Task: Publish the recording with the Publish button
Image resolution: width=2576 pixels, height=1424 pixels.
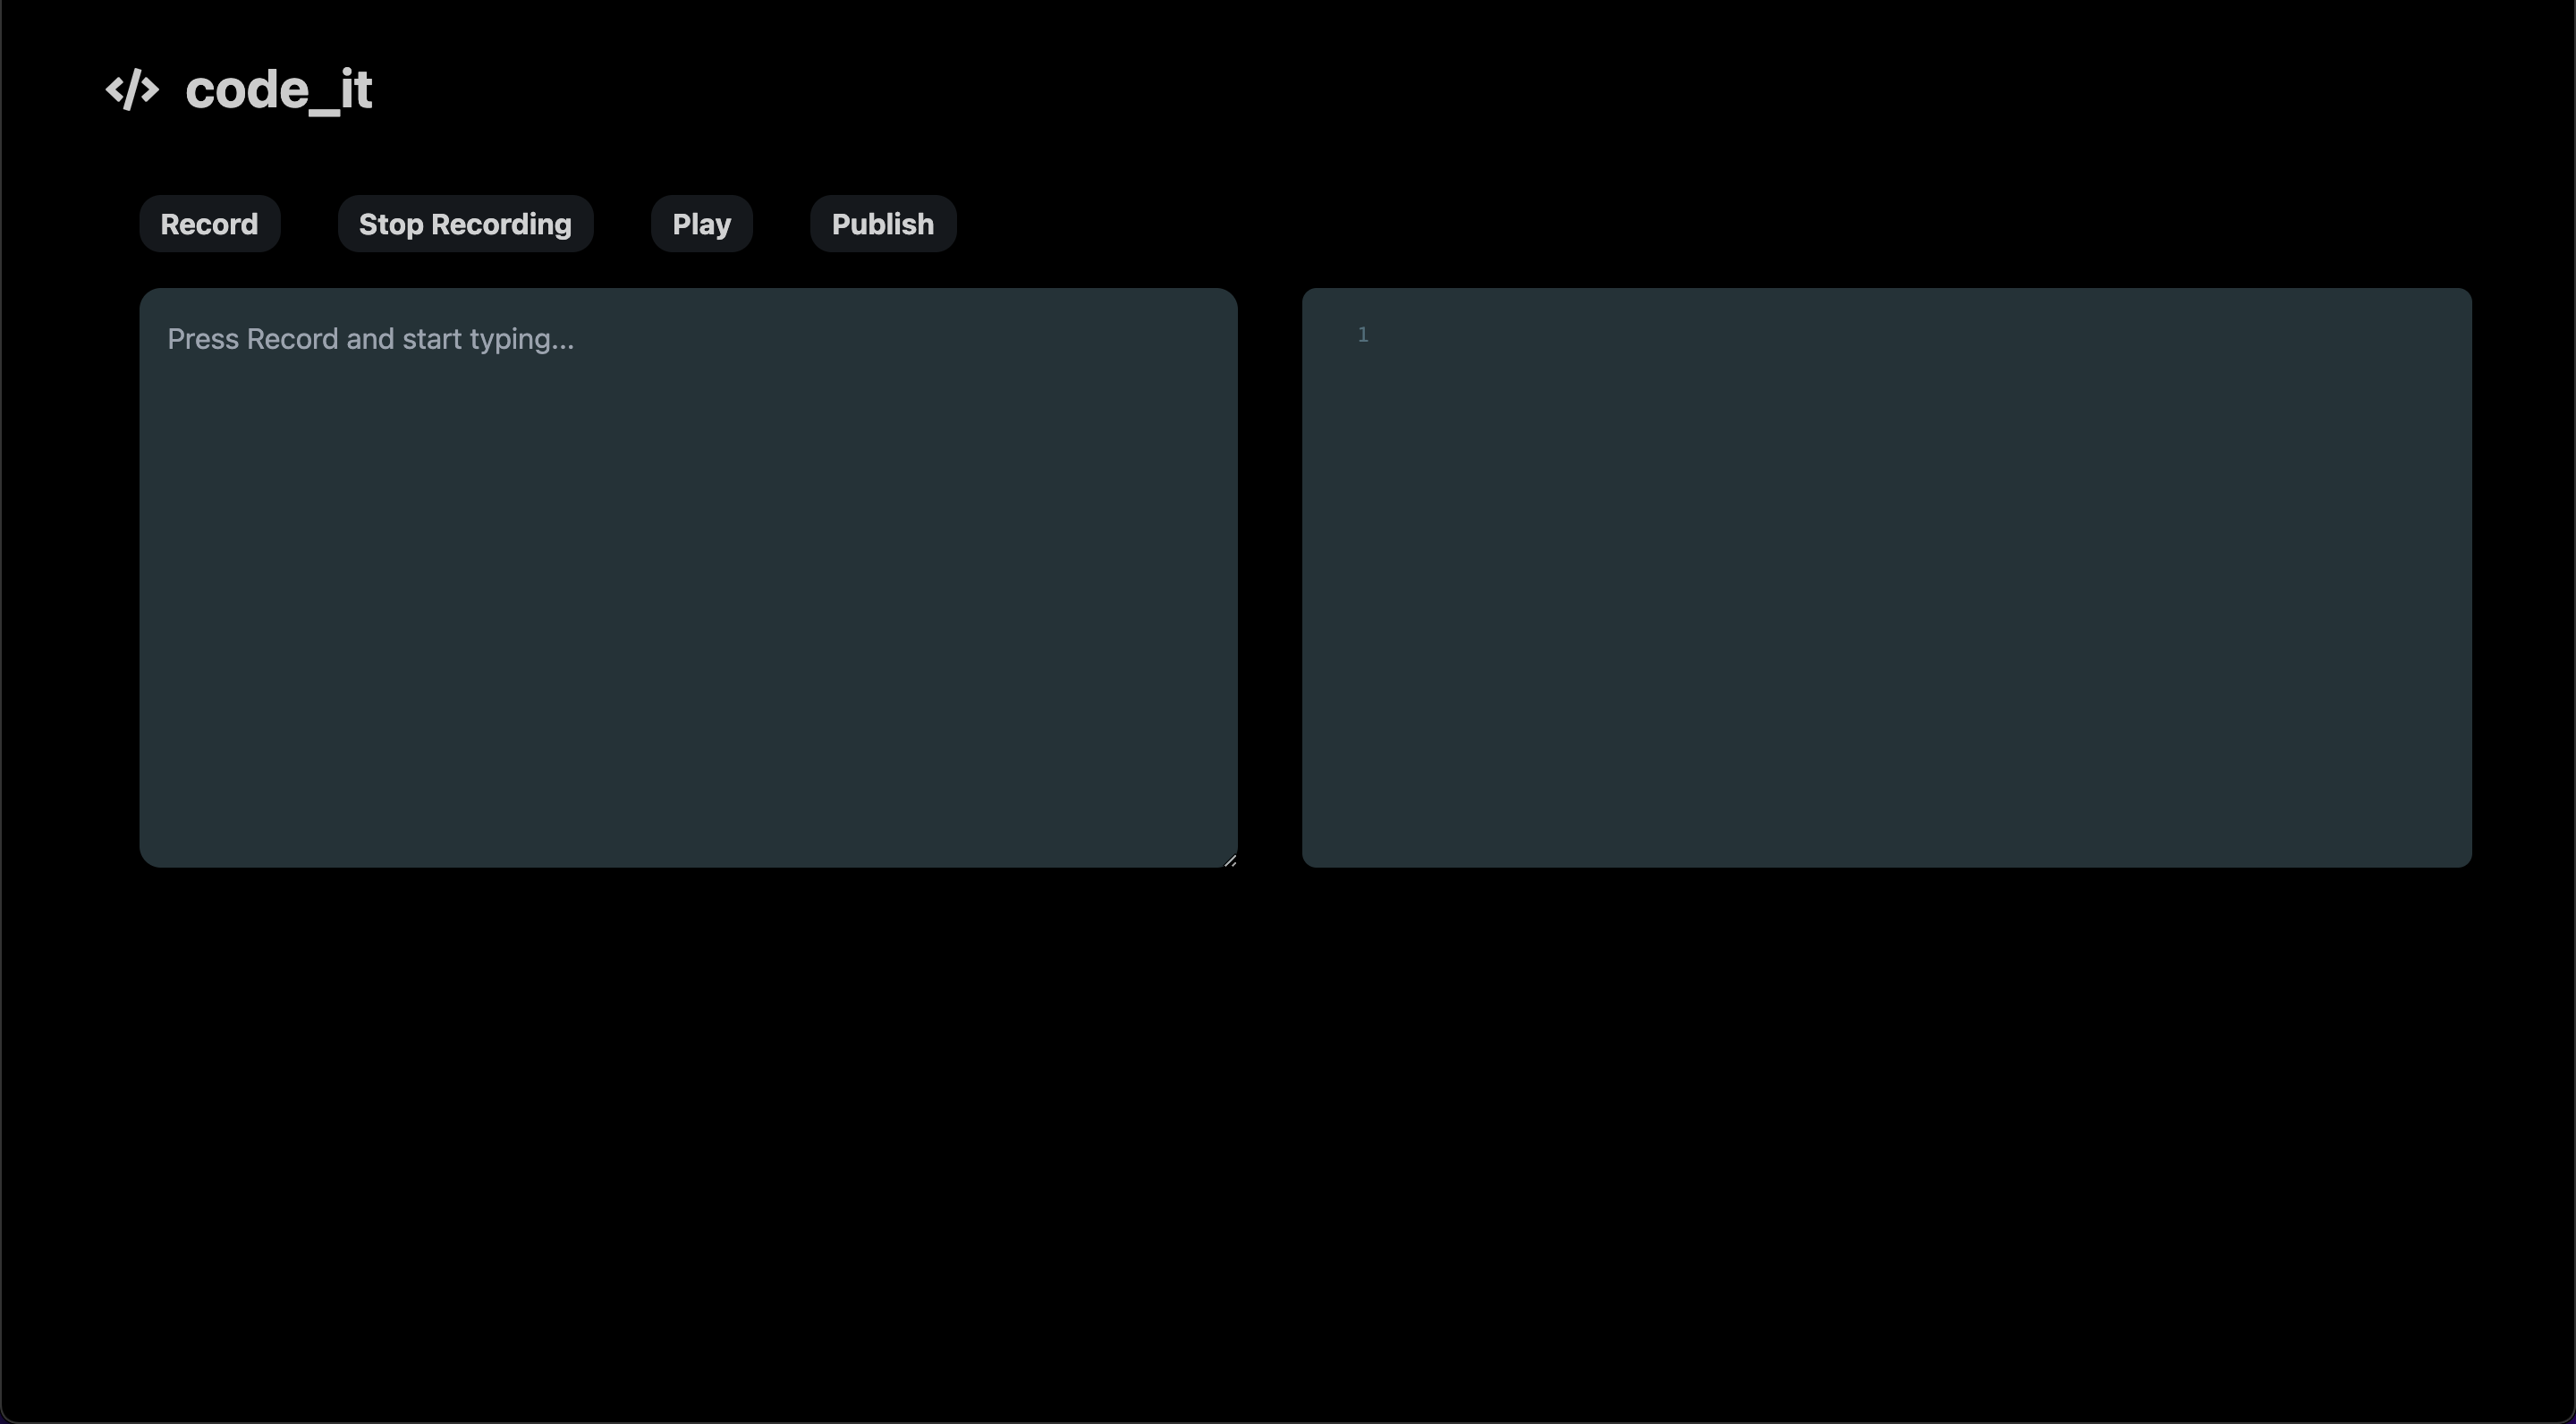Action: point(882,224)
